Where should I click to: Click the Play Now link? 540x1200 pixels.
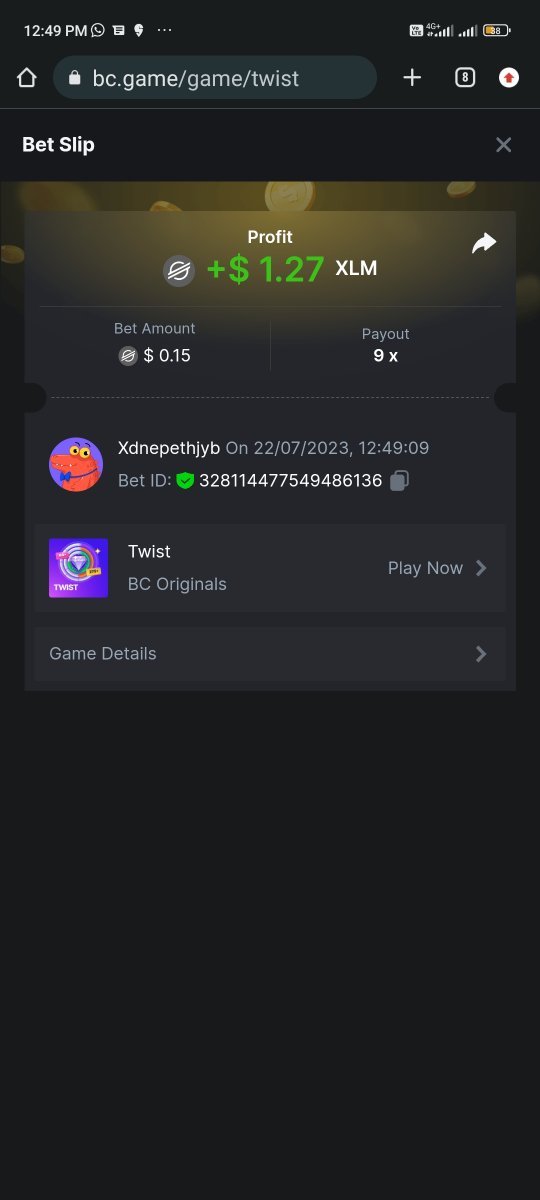[x=425, y=568]
